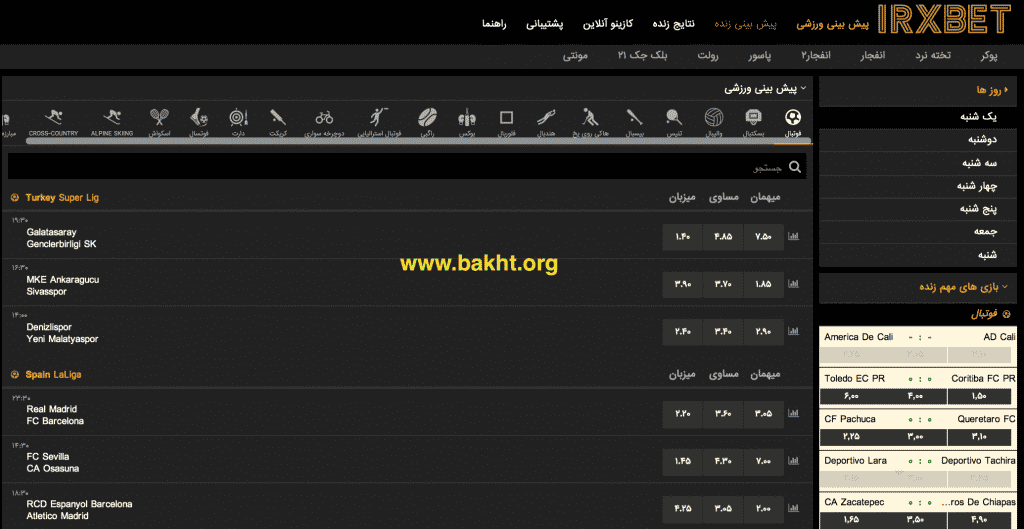Choose the cycling bicycle icon
This screenshot has height=529, width=1024.
(324, 121)
